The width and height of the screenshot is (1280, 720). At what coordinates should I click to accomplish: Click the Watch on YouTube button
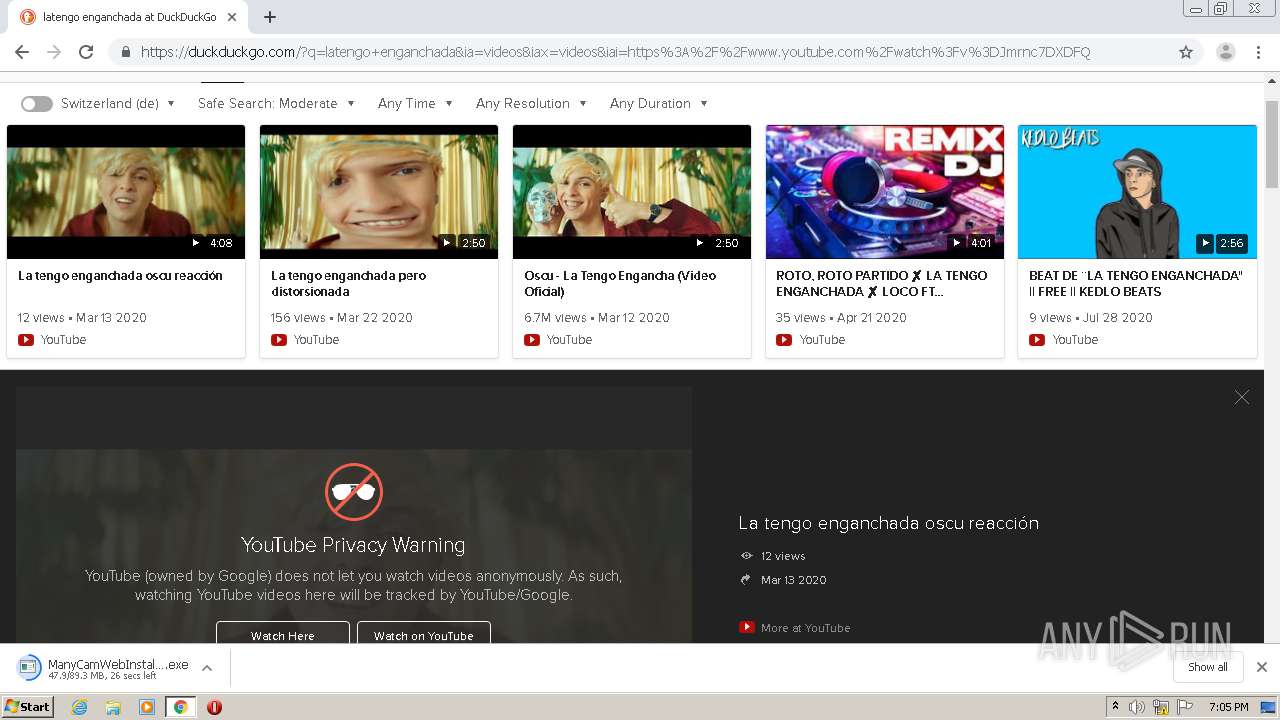(x=424, y=635)
